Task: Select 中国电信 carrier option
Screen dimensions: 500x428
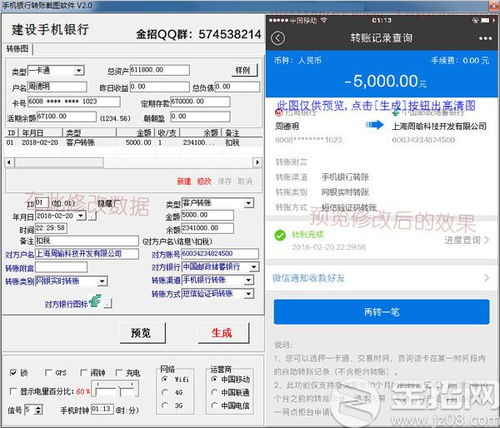Action: click(x=214, y=405)
